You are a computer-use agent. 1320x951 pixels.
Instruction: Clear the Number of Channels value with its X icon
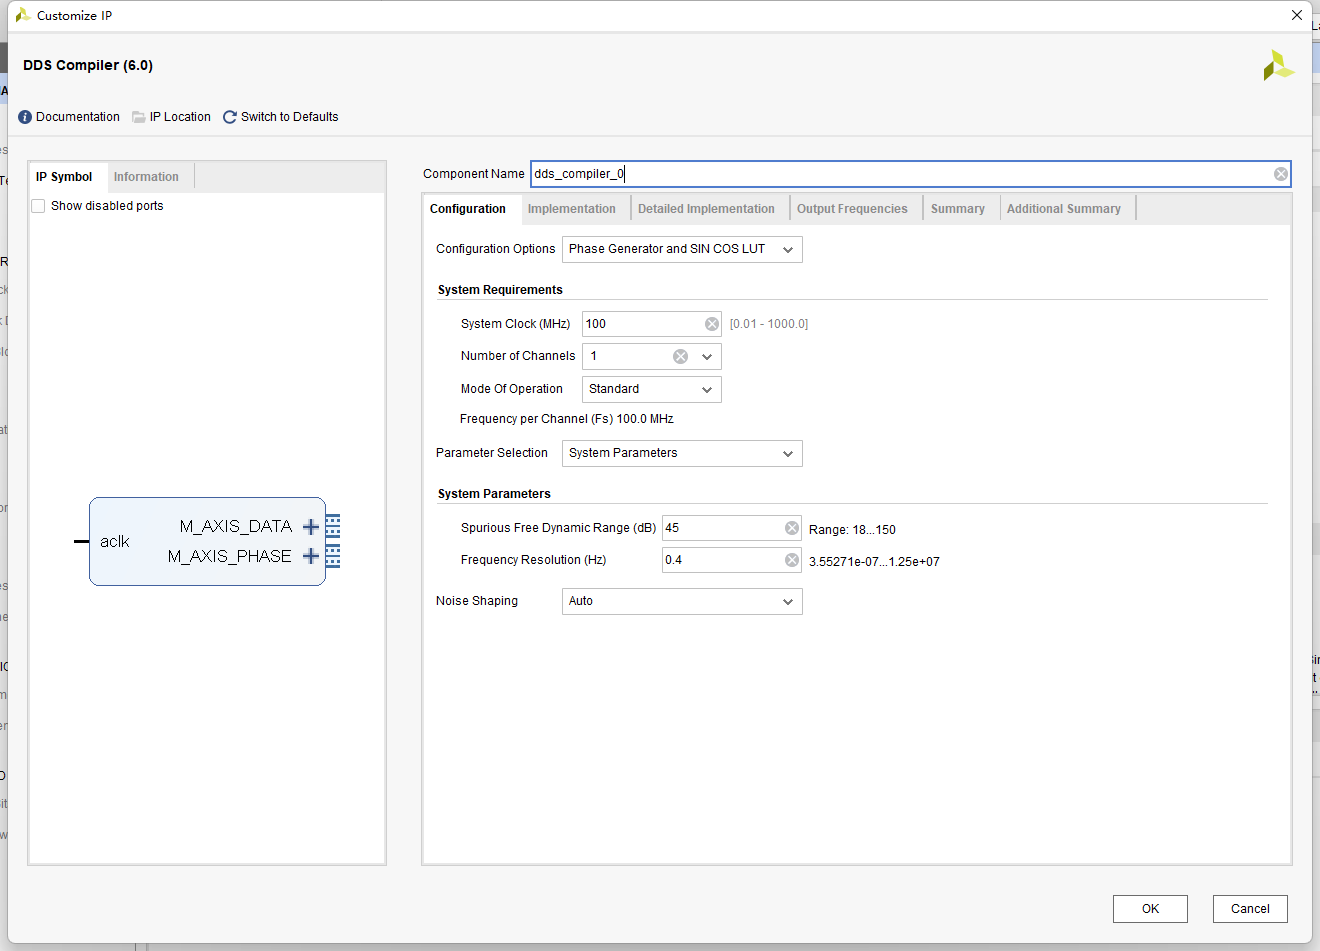(x=680, y=356)
